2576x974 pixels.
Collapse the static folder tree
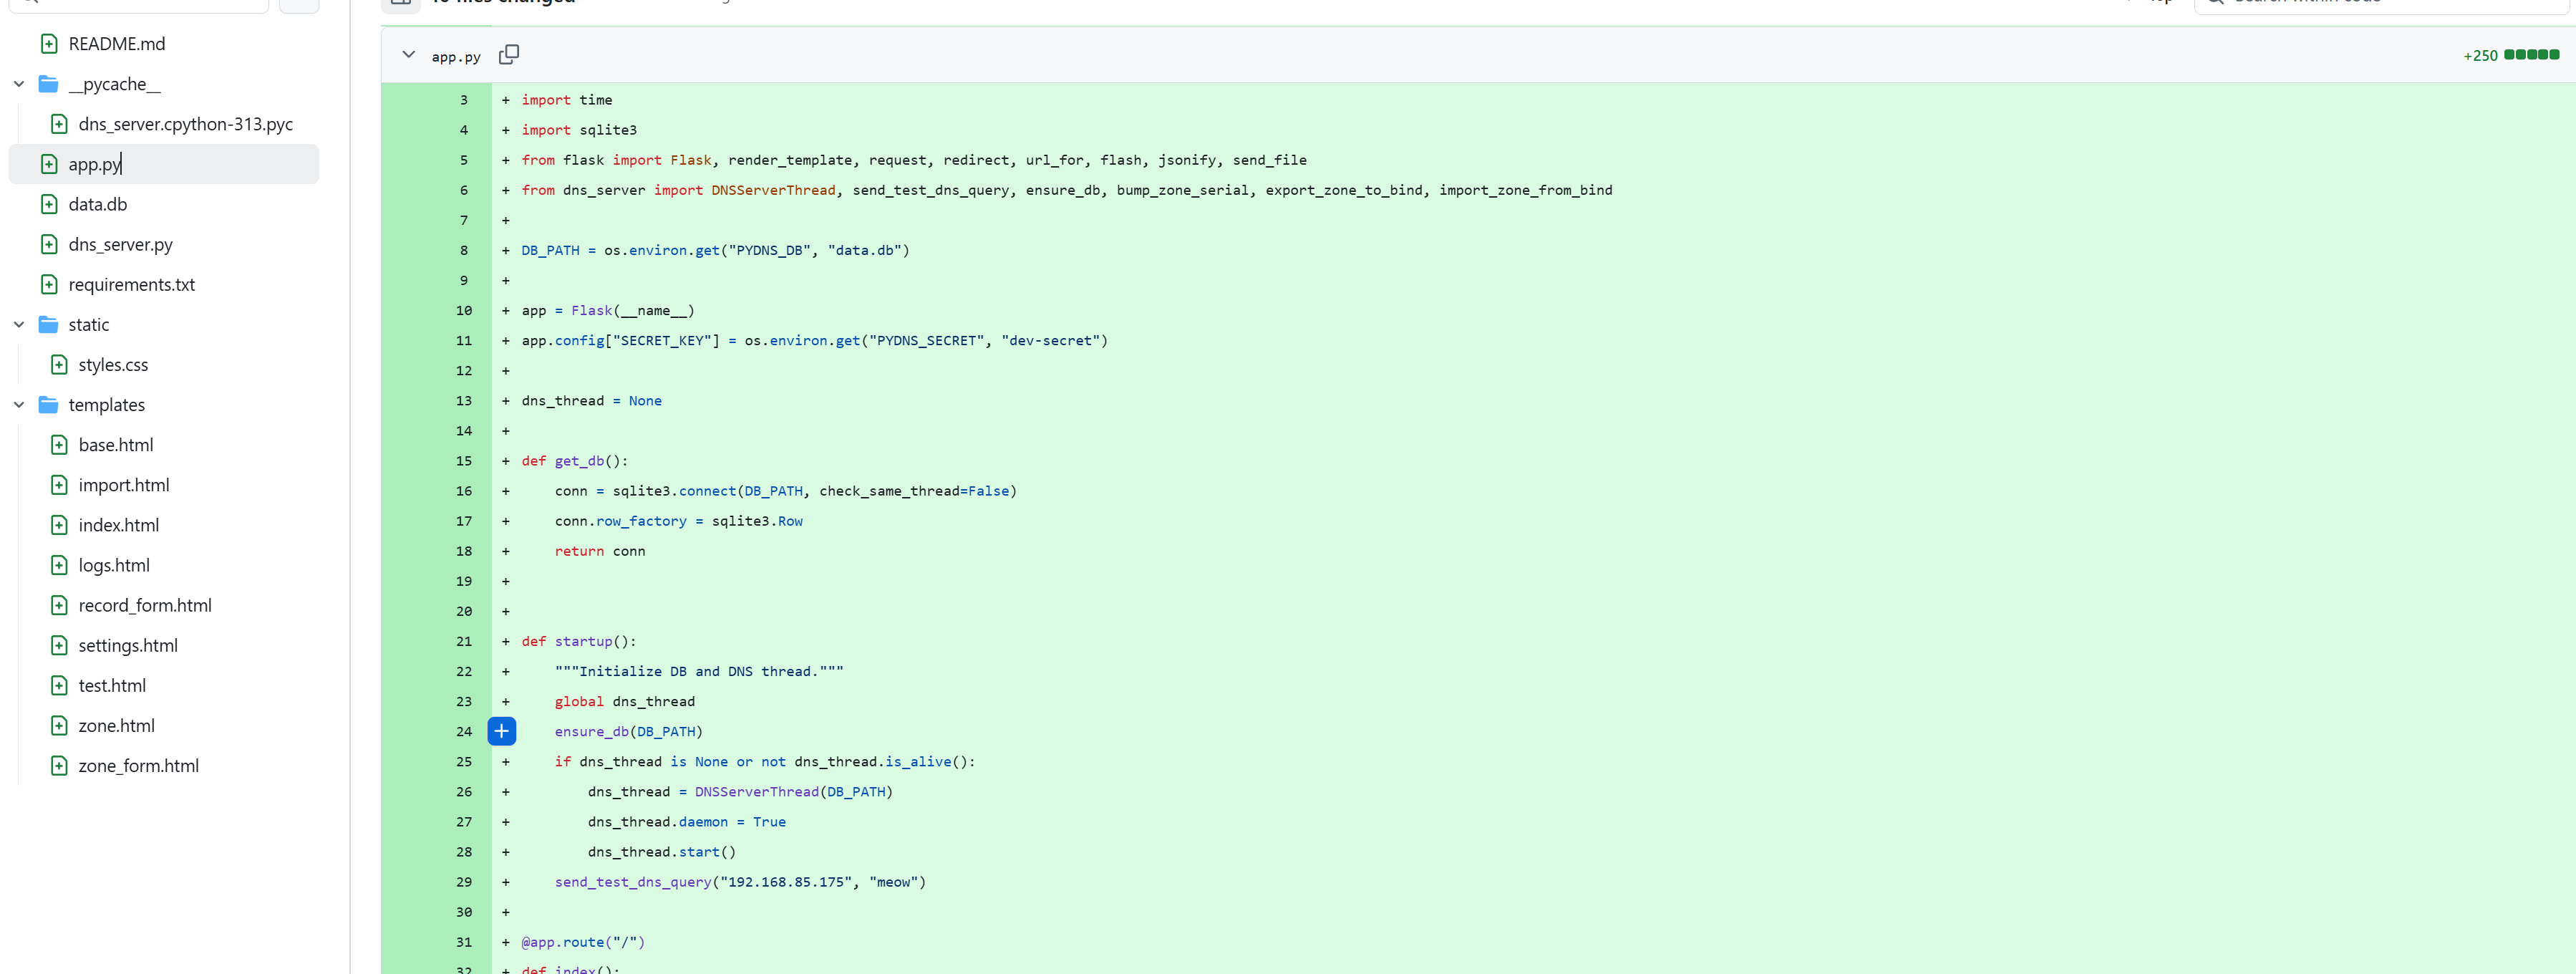coord(19,324)
